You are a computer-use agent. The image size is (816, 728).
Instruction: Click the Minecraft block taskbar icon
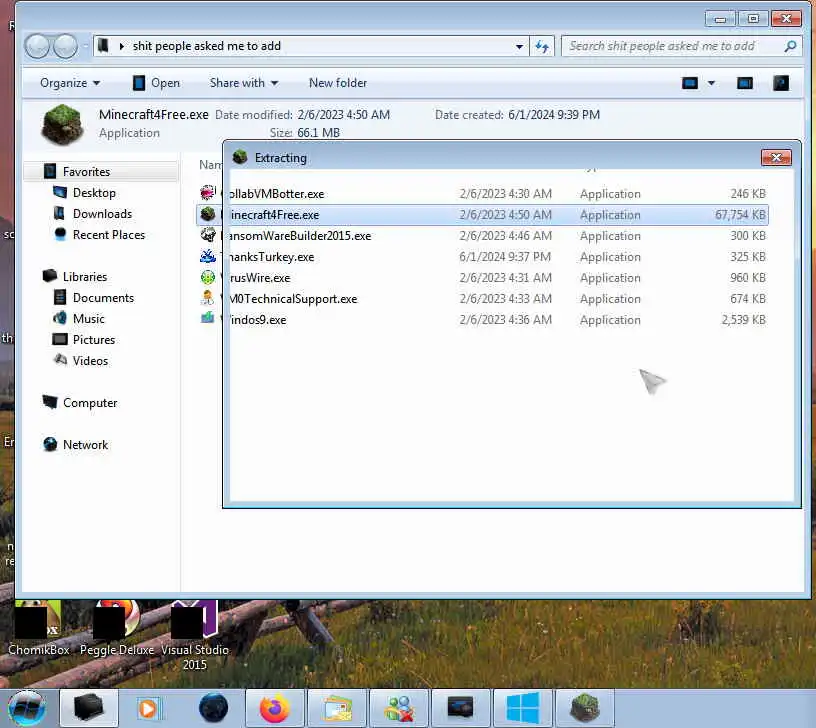coord(585,708)
